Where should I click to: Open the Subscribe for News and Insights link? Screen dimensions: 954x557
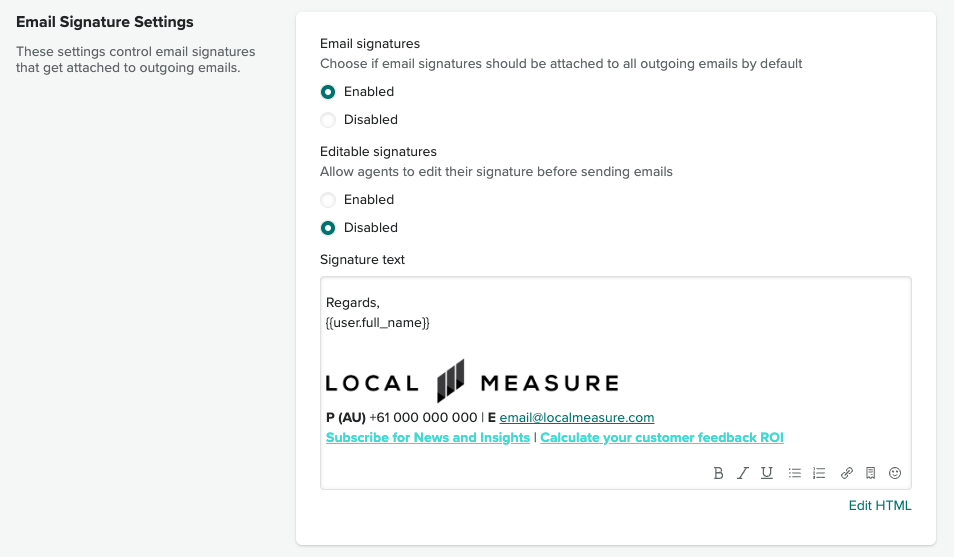click(x=428, y=438)
